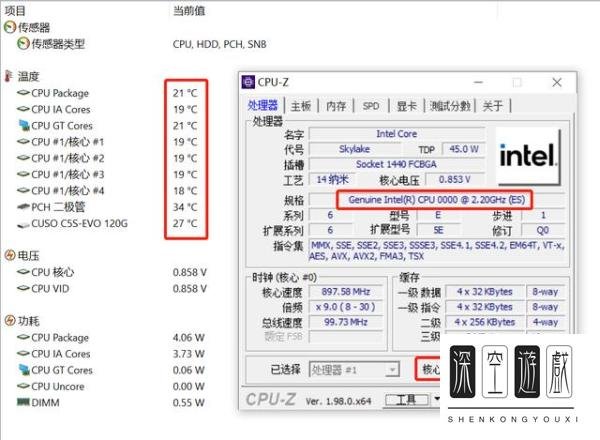Click the icon beside CPU 核心 voltage
The width and height of the screenshot is (600, 440).
23,272
